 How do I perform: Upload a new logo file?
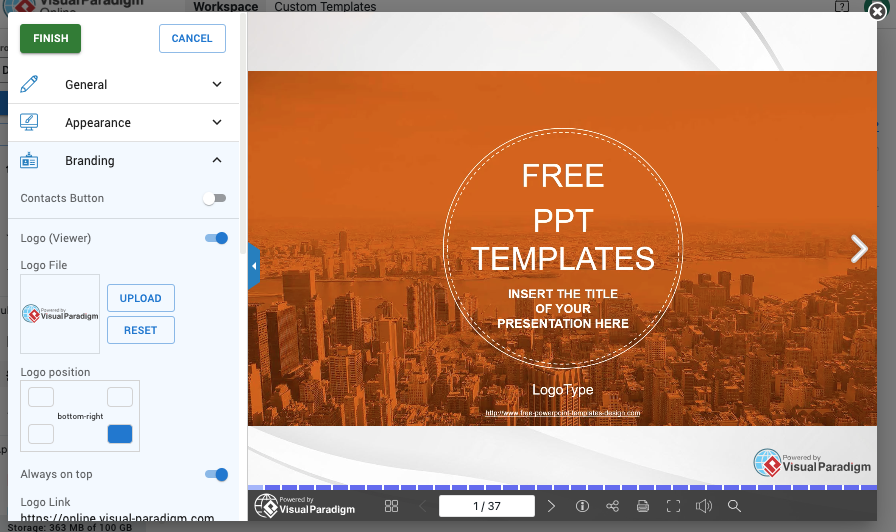point(140,298)
